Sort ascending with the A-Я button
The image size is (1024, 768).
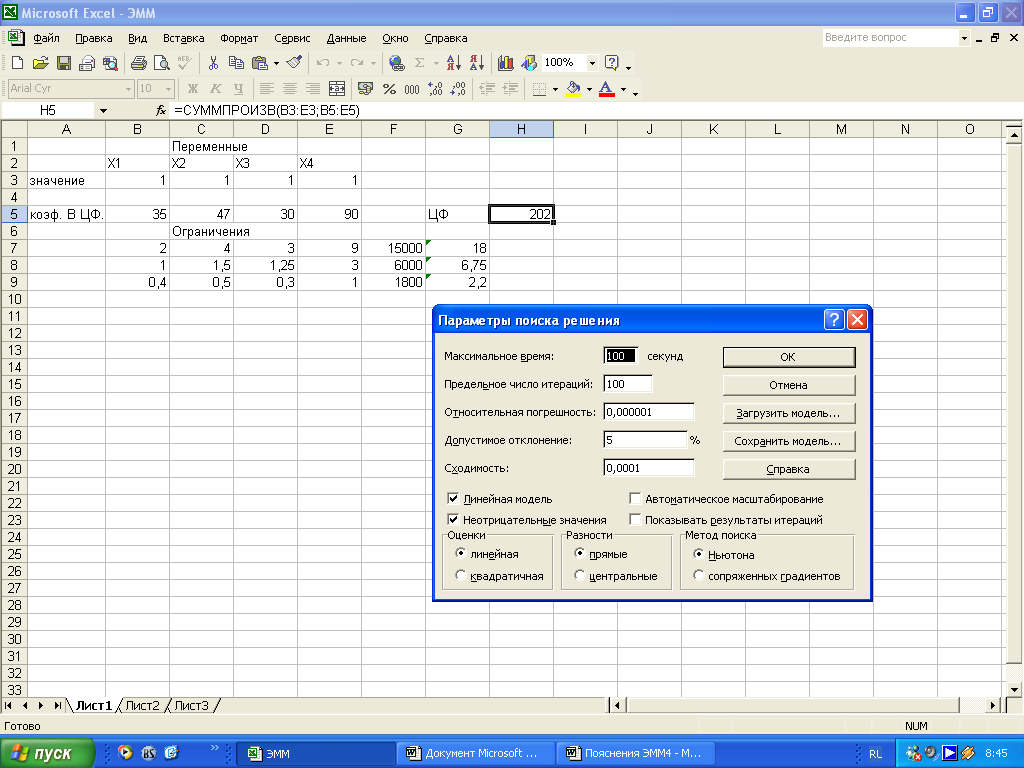[x=453, y=63]
